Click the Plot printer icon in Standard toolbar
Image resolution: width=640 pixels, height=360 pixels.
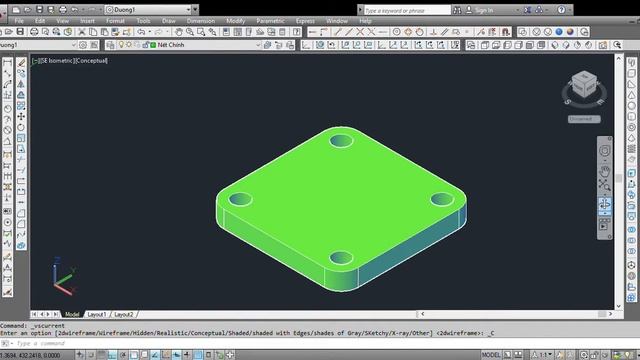[x=34, y=32]
